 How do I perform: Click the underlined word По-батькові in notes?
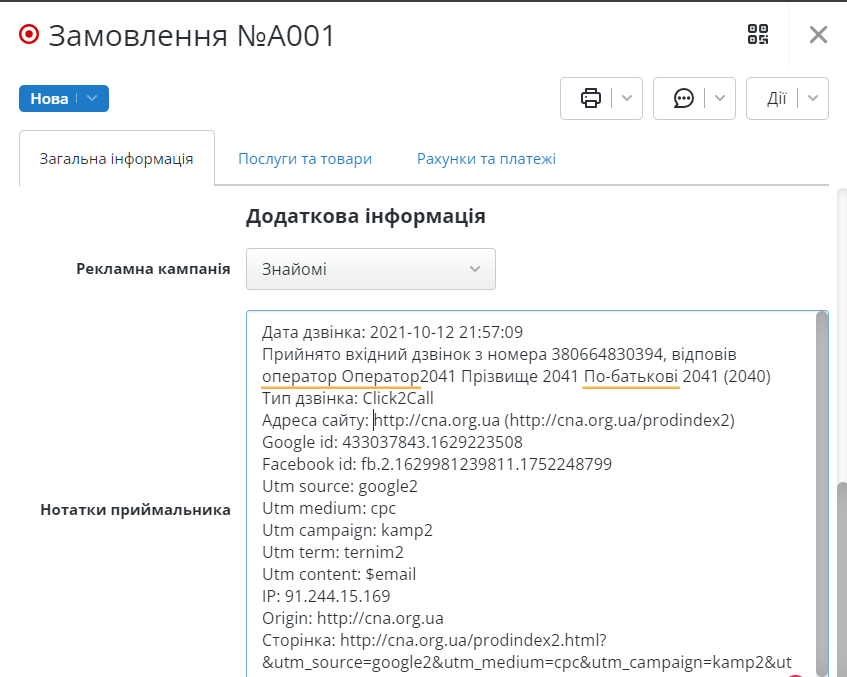tap(631, 376)
